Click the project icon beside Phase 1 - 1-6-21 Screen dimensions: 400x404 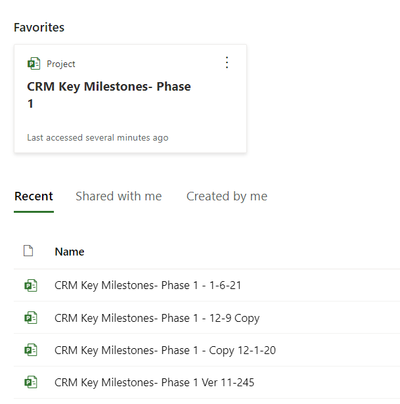[x=31, y=285]
